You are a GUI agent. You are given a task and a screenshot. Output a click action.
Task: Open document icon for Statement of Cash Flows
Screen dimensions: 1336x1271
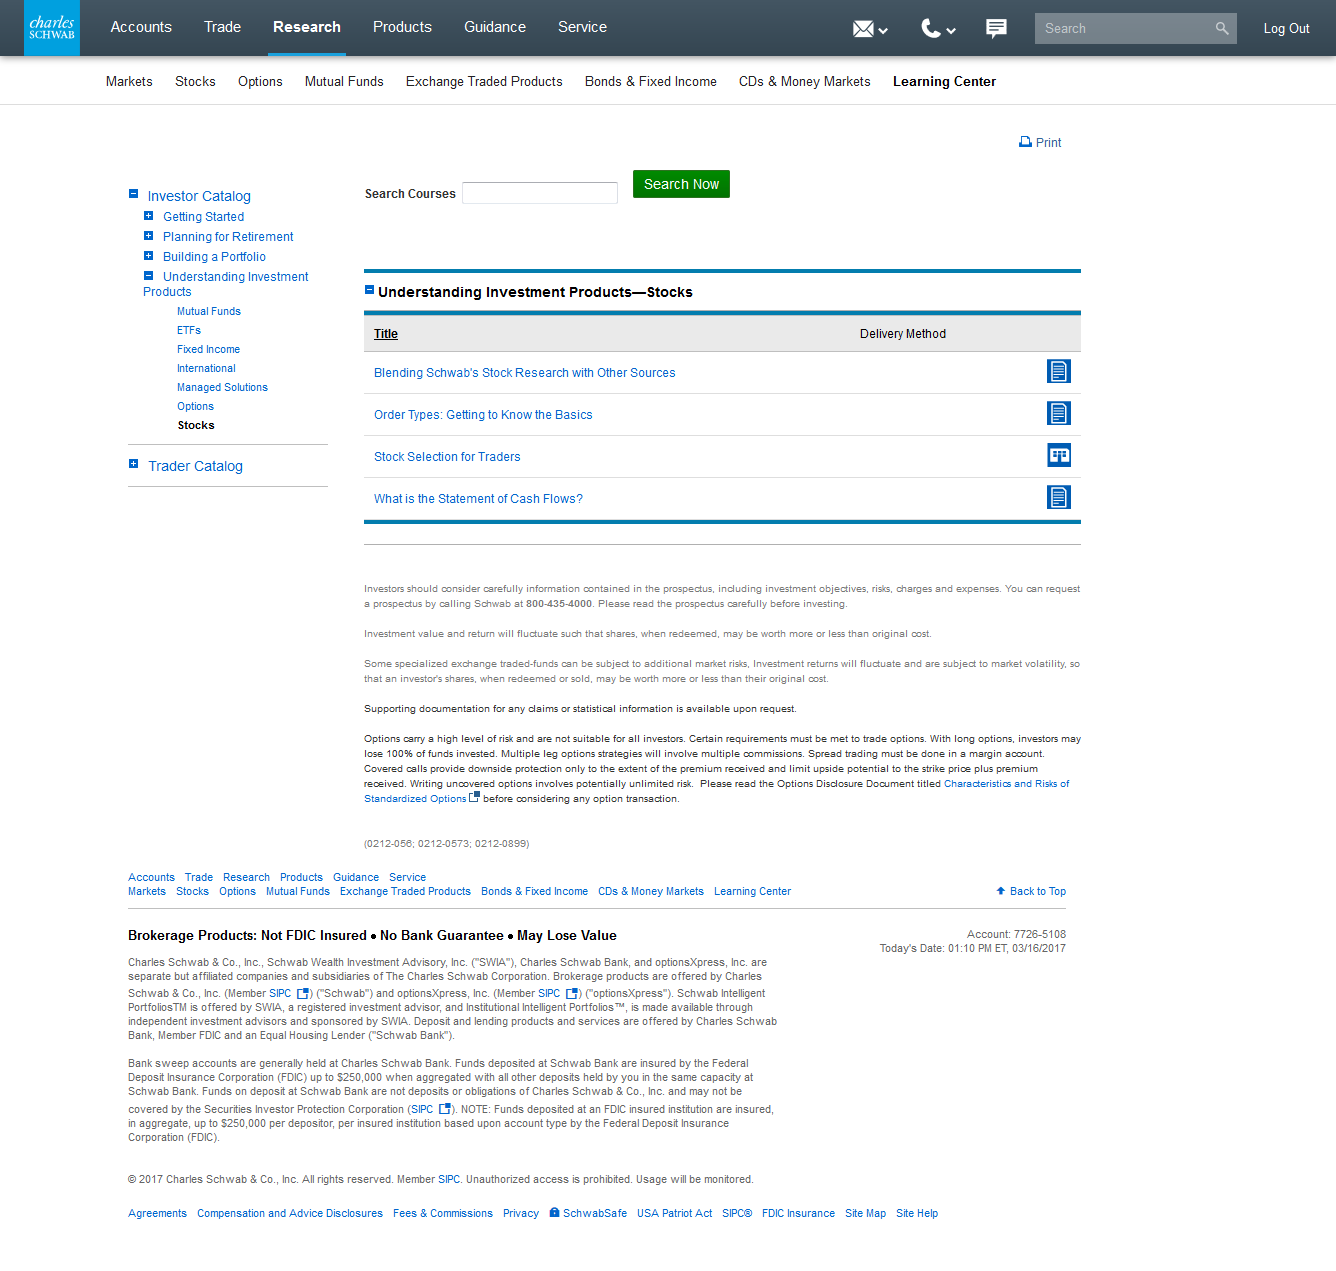pyautogui.click(x=1059, y=497)
